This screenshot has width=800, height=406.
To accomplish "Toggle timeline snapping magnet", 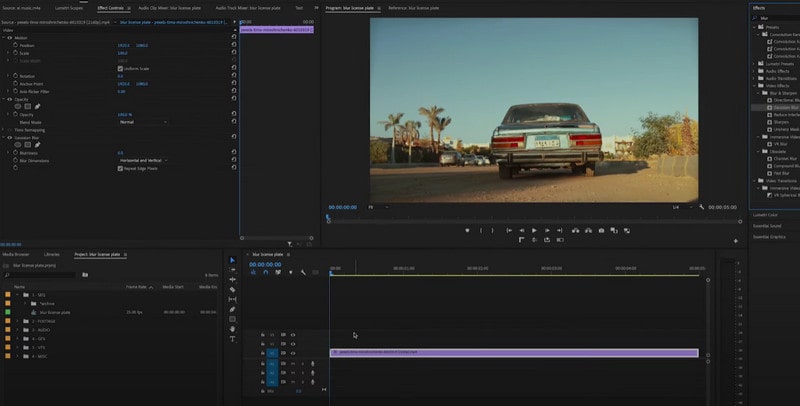I will [x=265, y=272].
